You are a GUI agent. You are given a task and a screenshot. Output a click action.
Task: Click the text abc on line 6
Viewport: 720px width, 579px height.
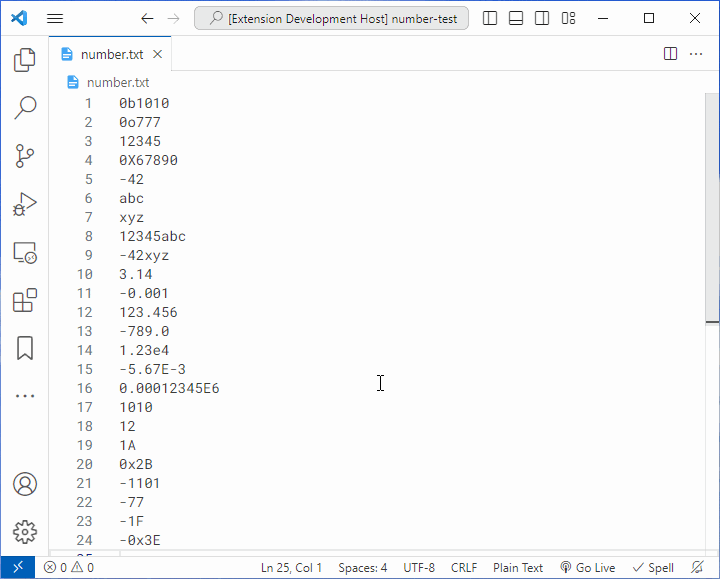131,198
